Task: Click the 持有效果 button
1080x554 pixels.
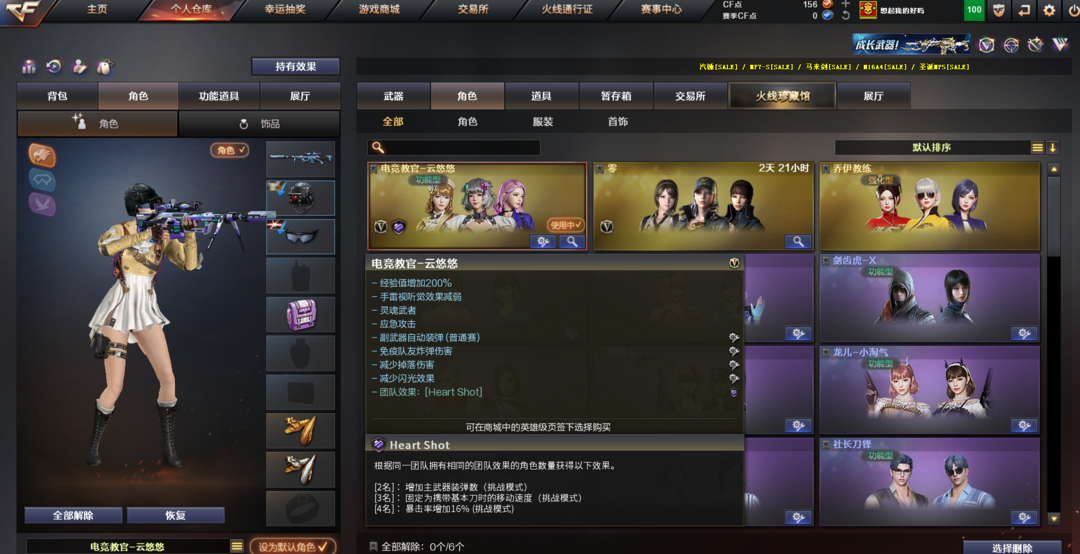Action: click(x=295, y=67)
